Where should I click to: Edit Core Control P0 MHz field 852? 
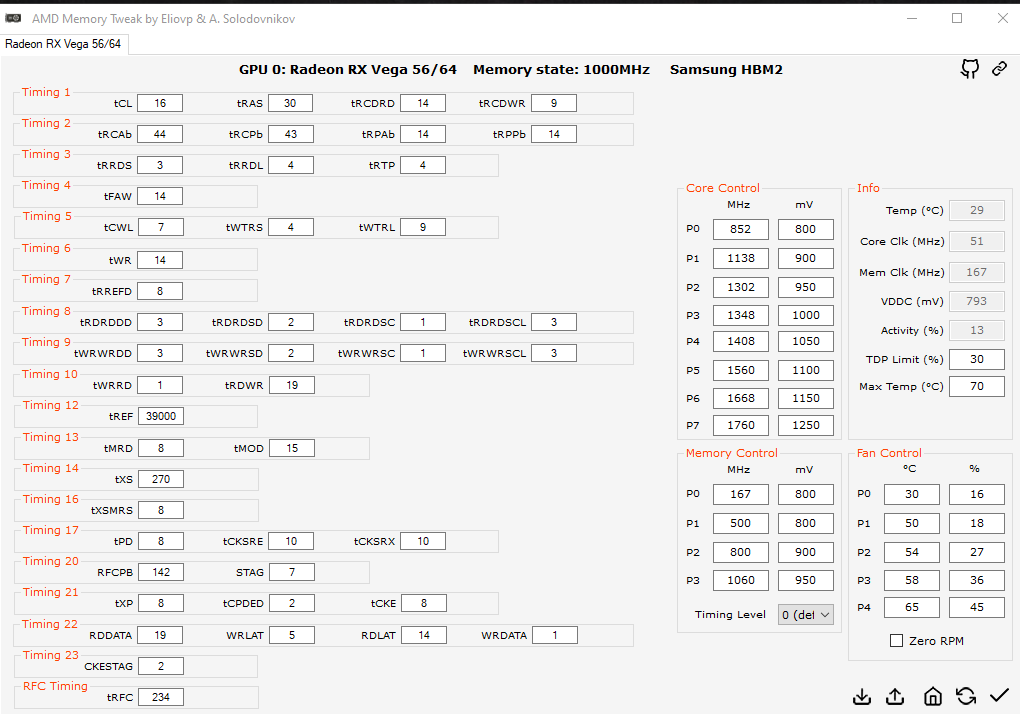pyautogui.click(x=740, y=229)
